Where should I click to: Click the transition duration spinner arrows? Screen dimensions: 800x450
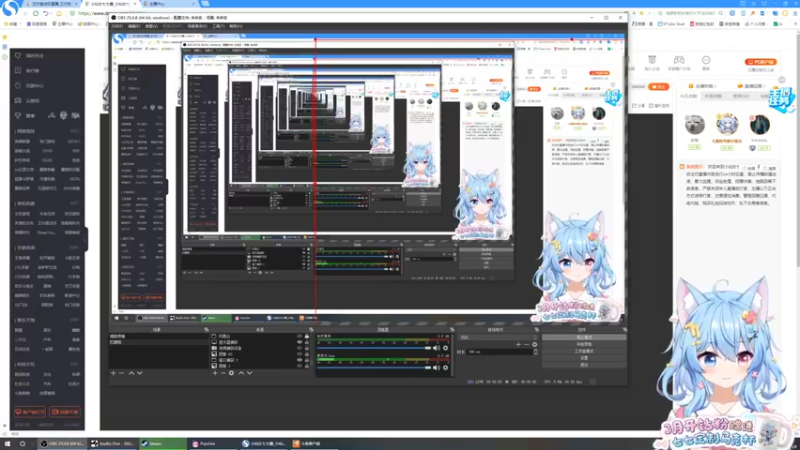[x=535, y=352]
